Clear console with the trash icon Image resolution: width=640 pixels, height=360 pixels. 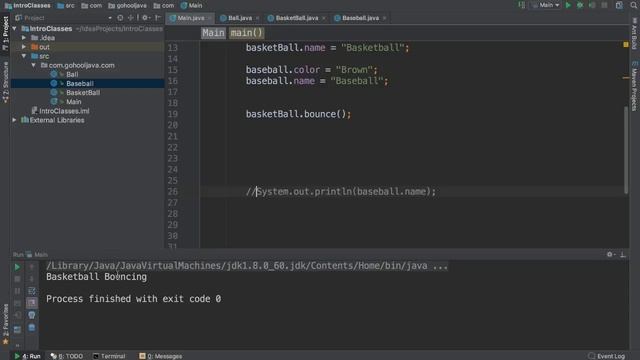pos(31,327)
